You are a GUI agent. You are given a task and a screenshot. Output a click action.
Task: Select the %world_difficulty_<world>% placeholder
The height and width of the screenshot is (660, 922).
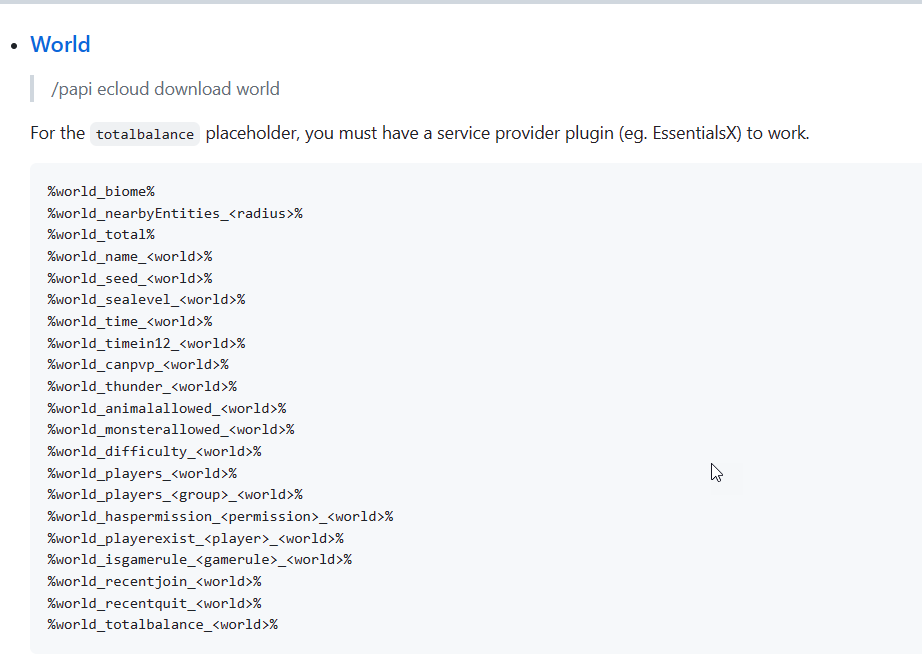coord(153,451)
